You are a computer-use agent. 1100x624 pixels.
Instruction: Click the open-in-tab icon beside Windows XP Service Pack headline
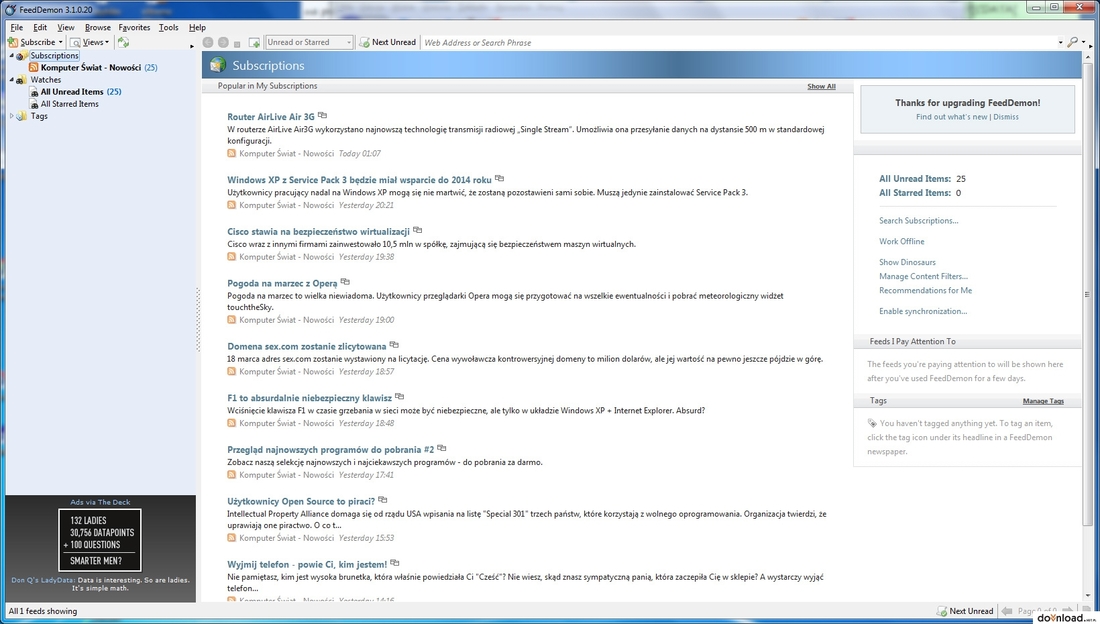pos(499,178)
